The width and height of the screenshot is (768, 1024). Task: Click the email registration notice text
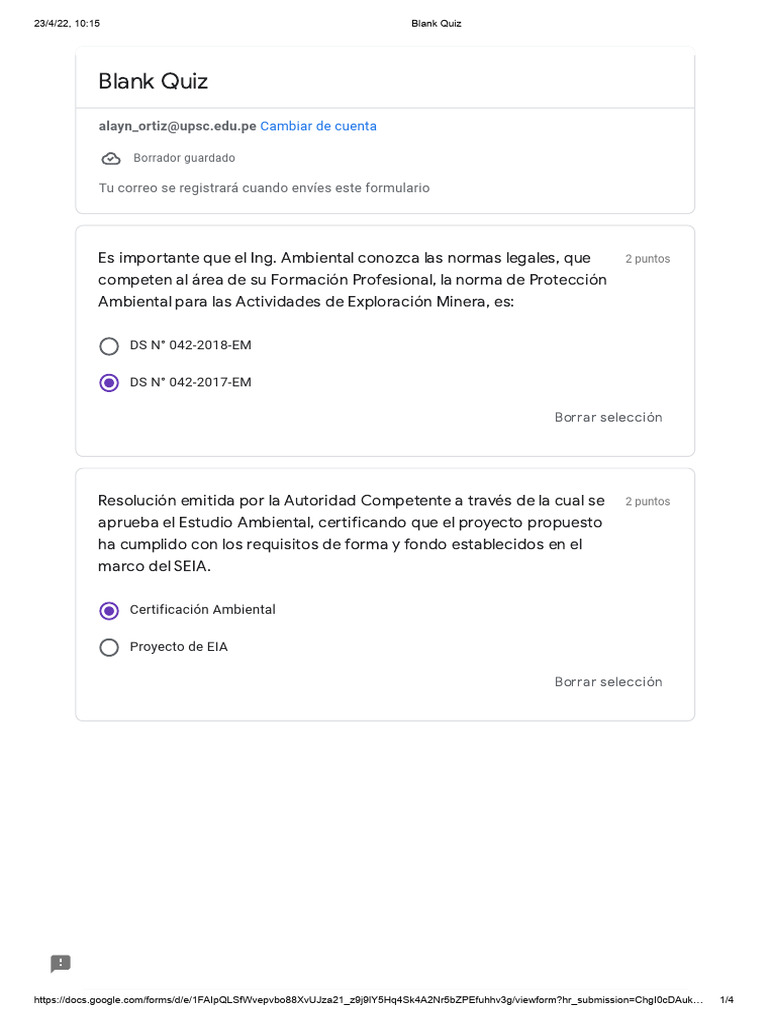click(x=264, y=188)
